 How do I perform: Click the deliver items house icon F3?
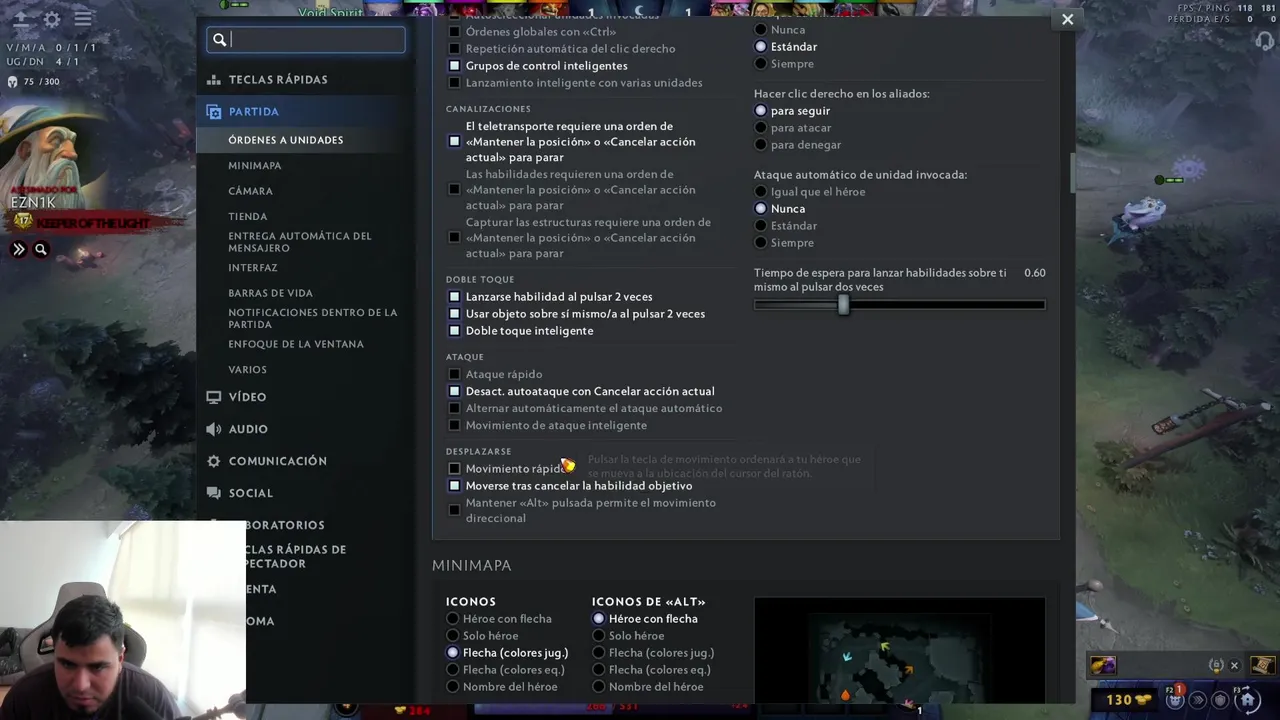(x=1247, y=699)
